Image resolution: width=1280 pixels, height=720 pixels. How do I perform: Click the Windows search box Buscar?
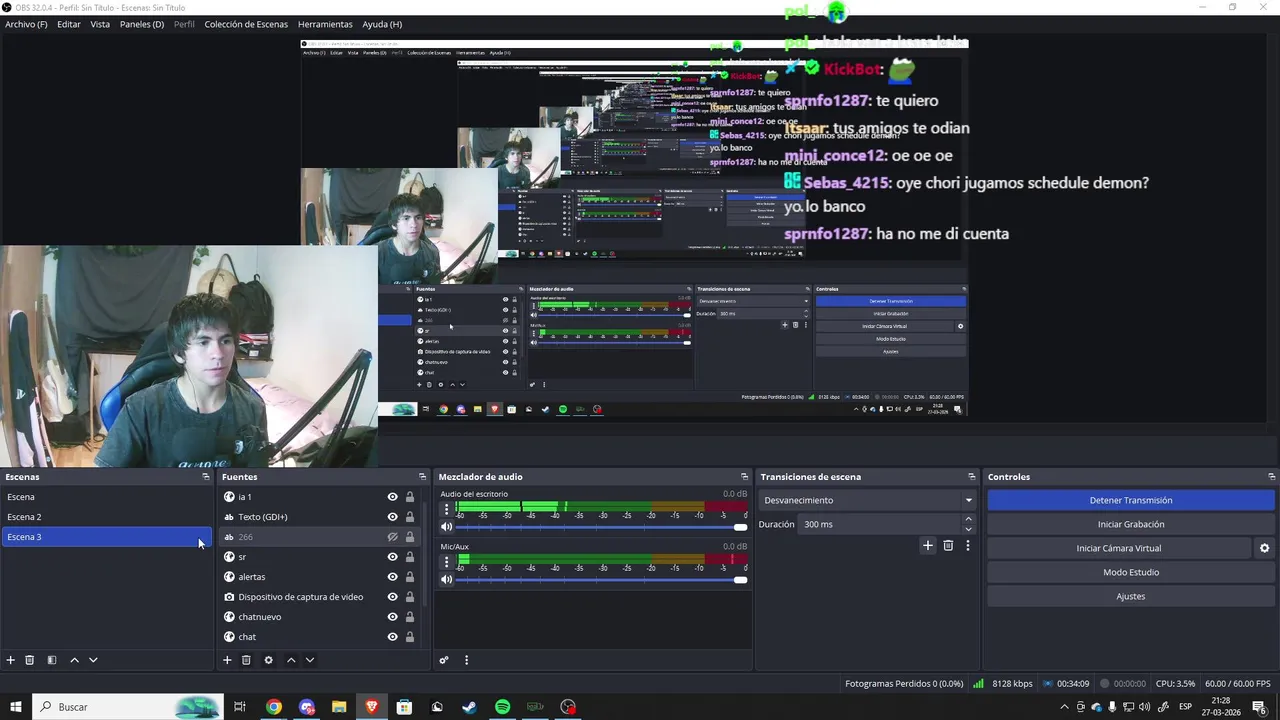[128, 707]
